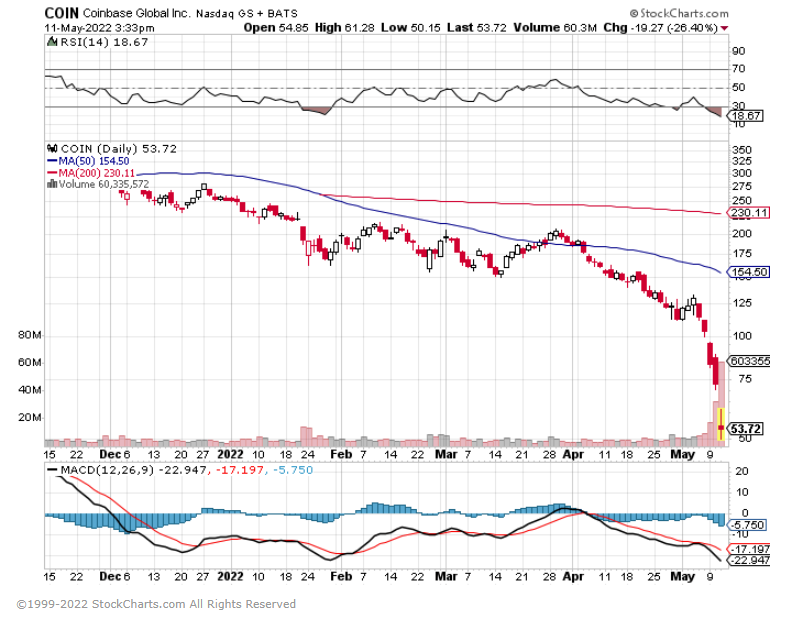Click the copyright StockCharts.com footer text
This screenshot has width=810, height=628.
157,604
